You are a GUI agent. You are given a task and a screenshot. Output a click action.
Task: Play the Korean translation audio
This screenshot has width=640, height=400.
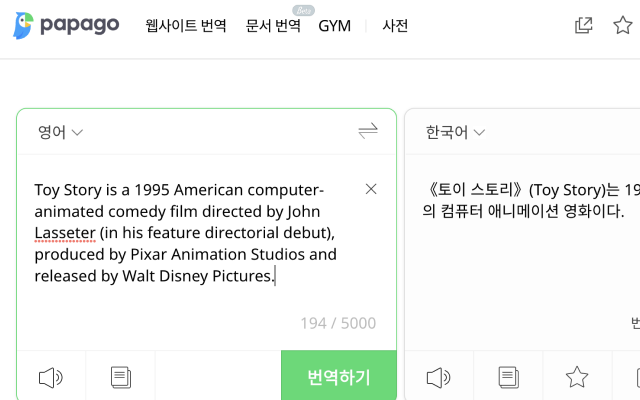click(438, 378)
